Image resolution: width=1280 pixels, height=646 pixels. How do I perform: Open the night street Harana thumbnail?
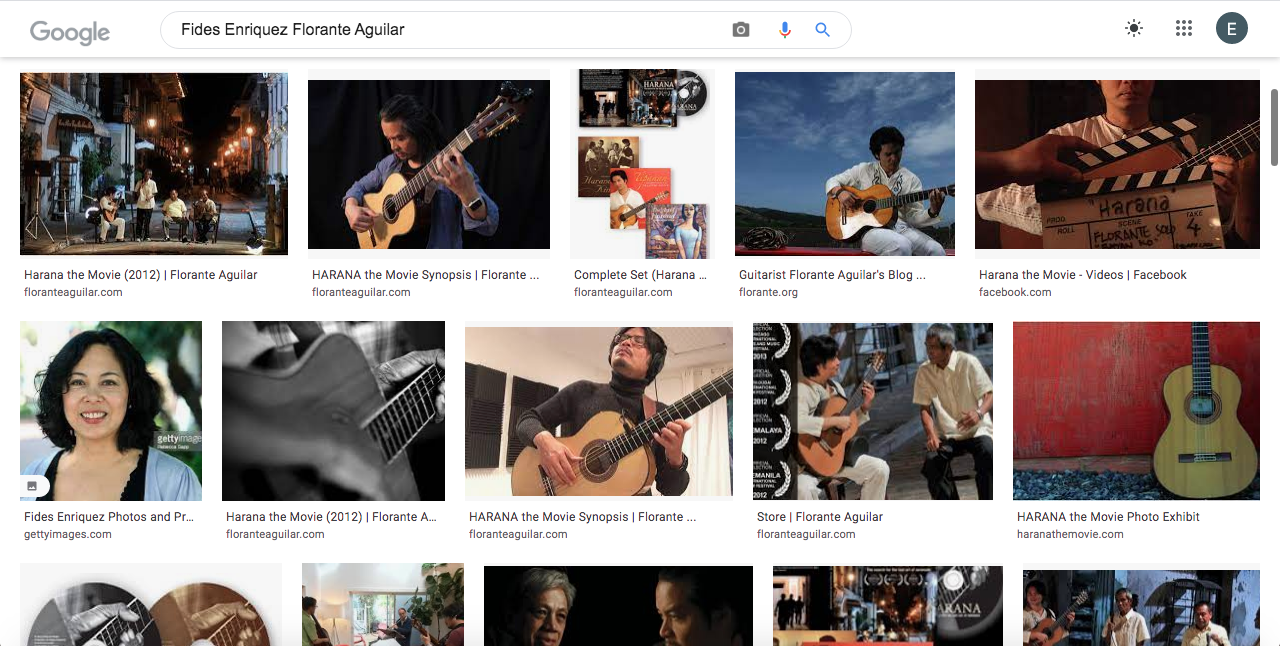[x=154, y=164]
